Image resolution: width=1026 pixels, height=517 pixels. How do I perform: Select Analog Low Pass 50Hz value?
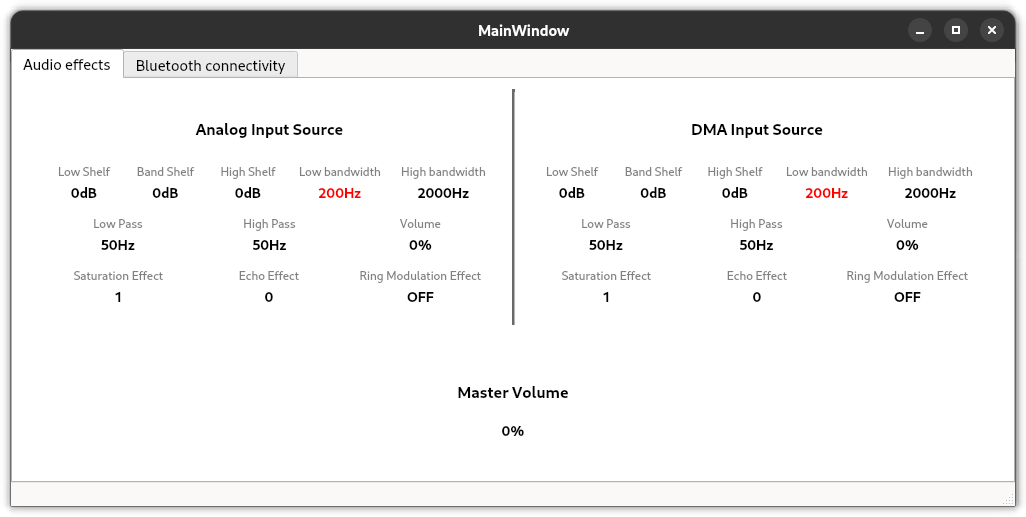118,245
